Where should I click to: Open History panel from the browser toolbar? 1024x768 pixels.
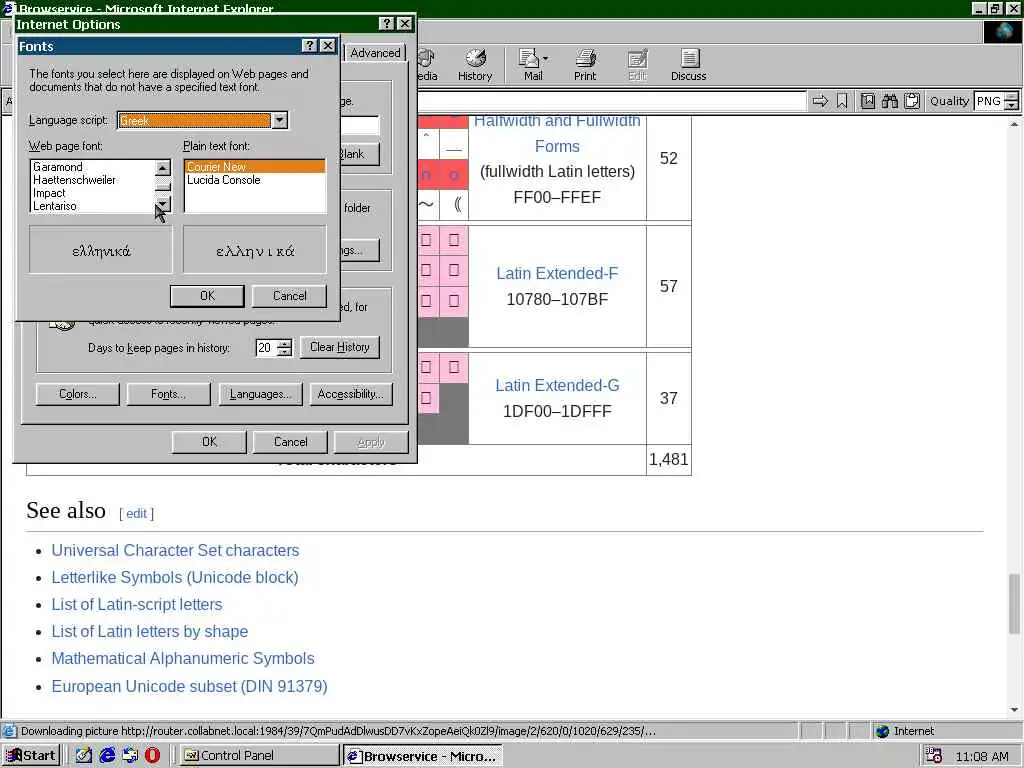pos(475,65)
